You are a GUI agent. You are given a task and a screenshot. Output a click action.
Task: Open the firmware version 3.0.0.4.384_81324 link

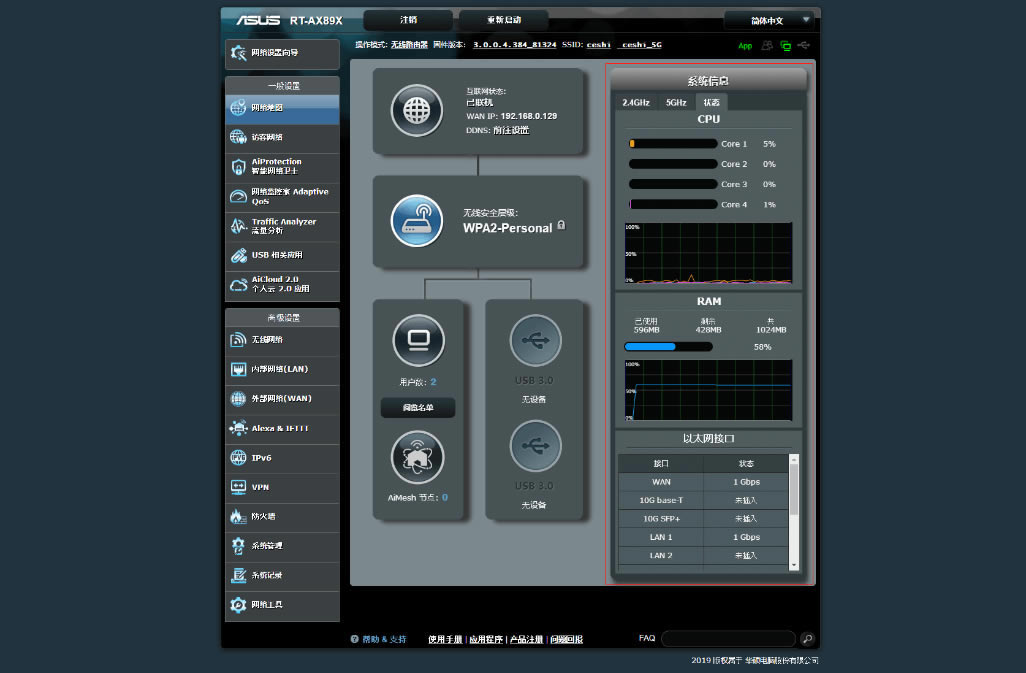coord(514,45)
